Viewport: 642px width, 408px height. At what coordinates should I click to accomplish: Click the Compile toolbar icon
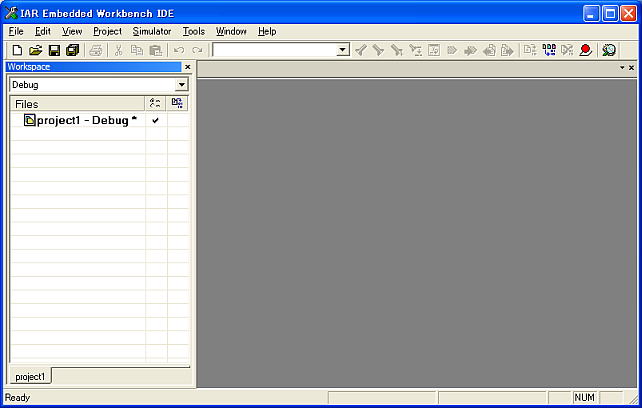530,50
